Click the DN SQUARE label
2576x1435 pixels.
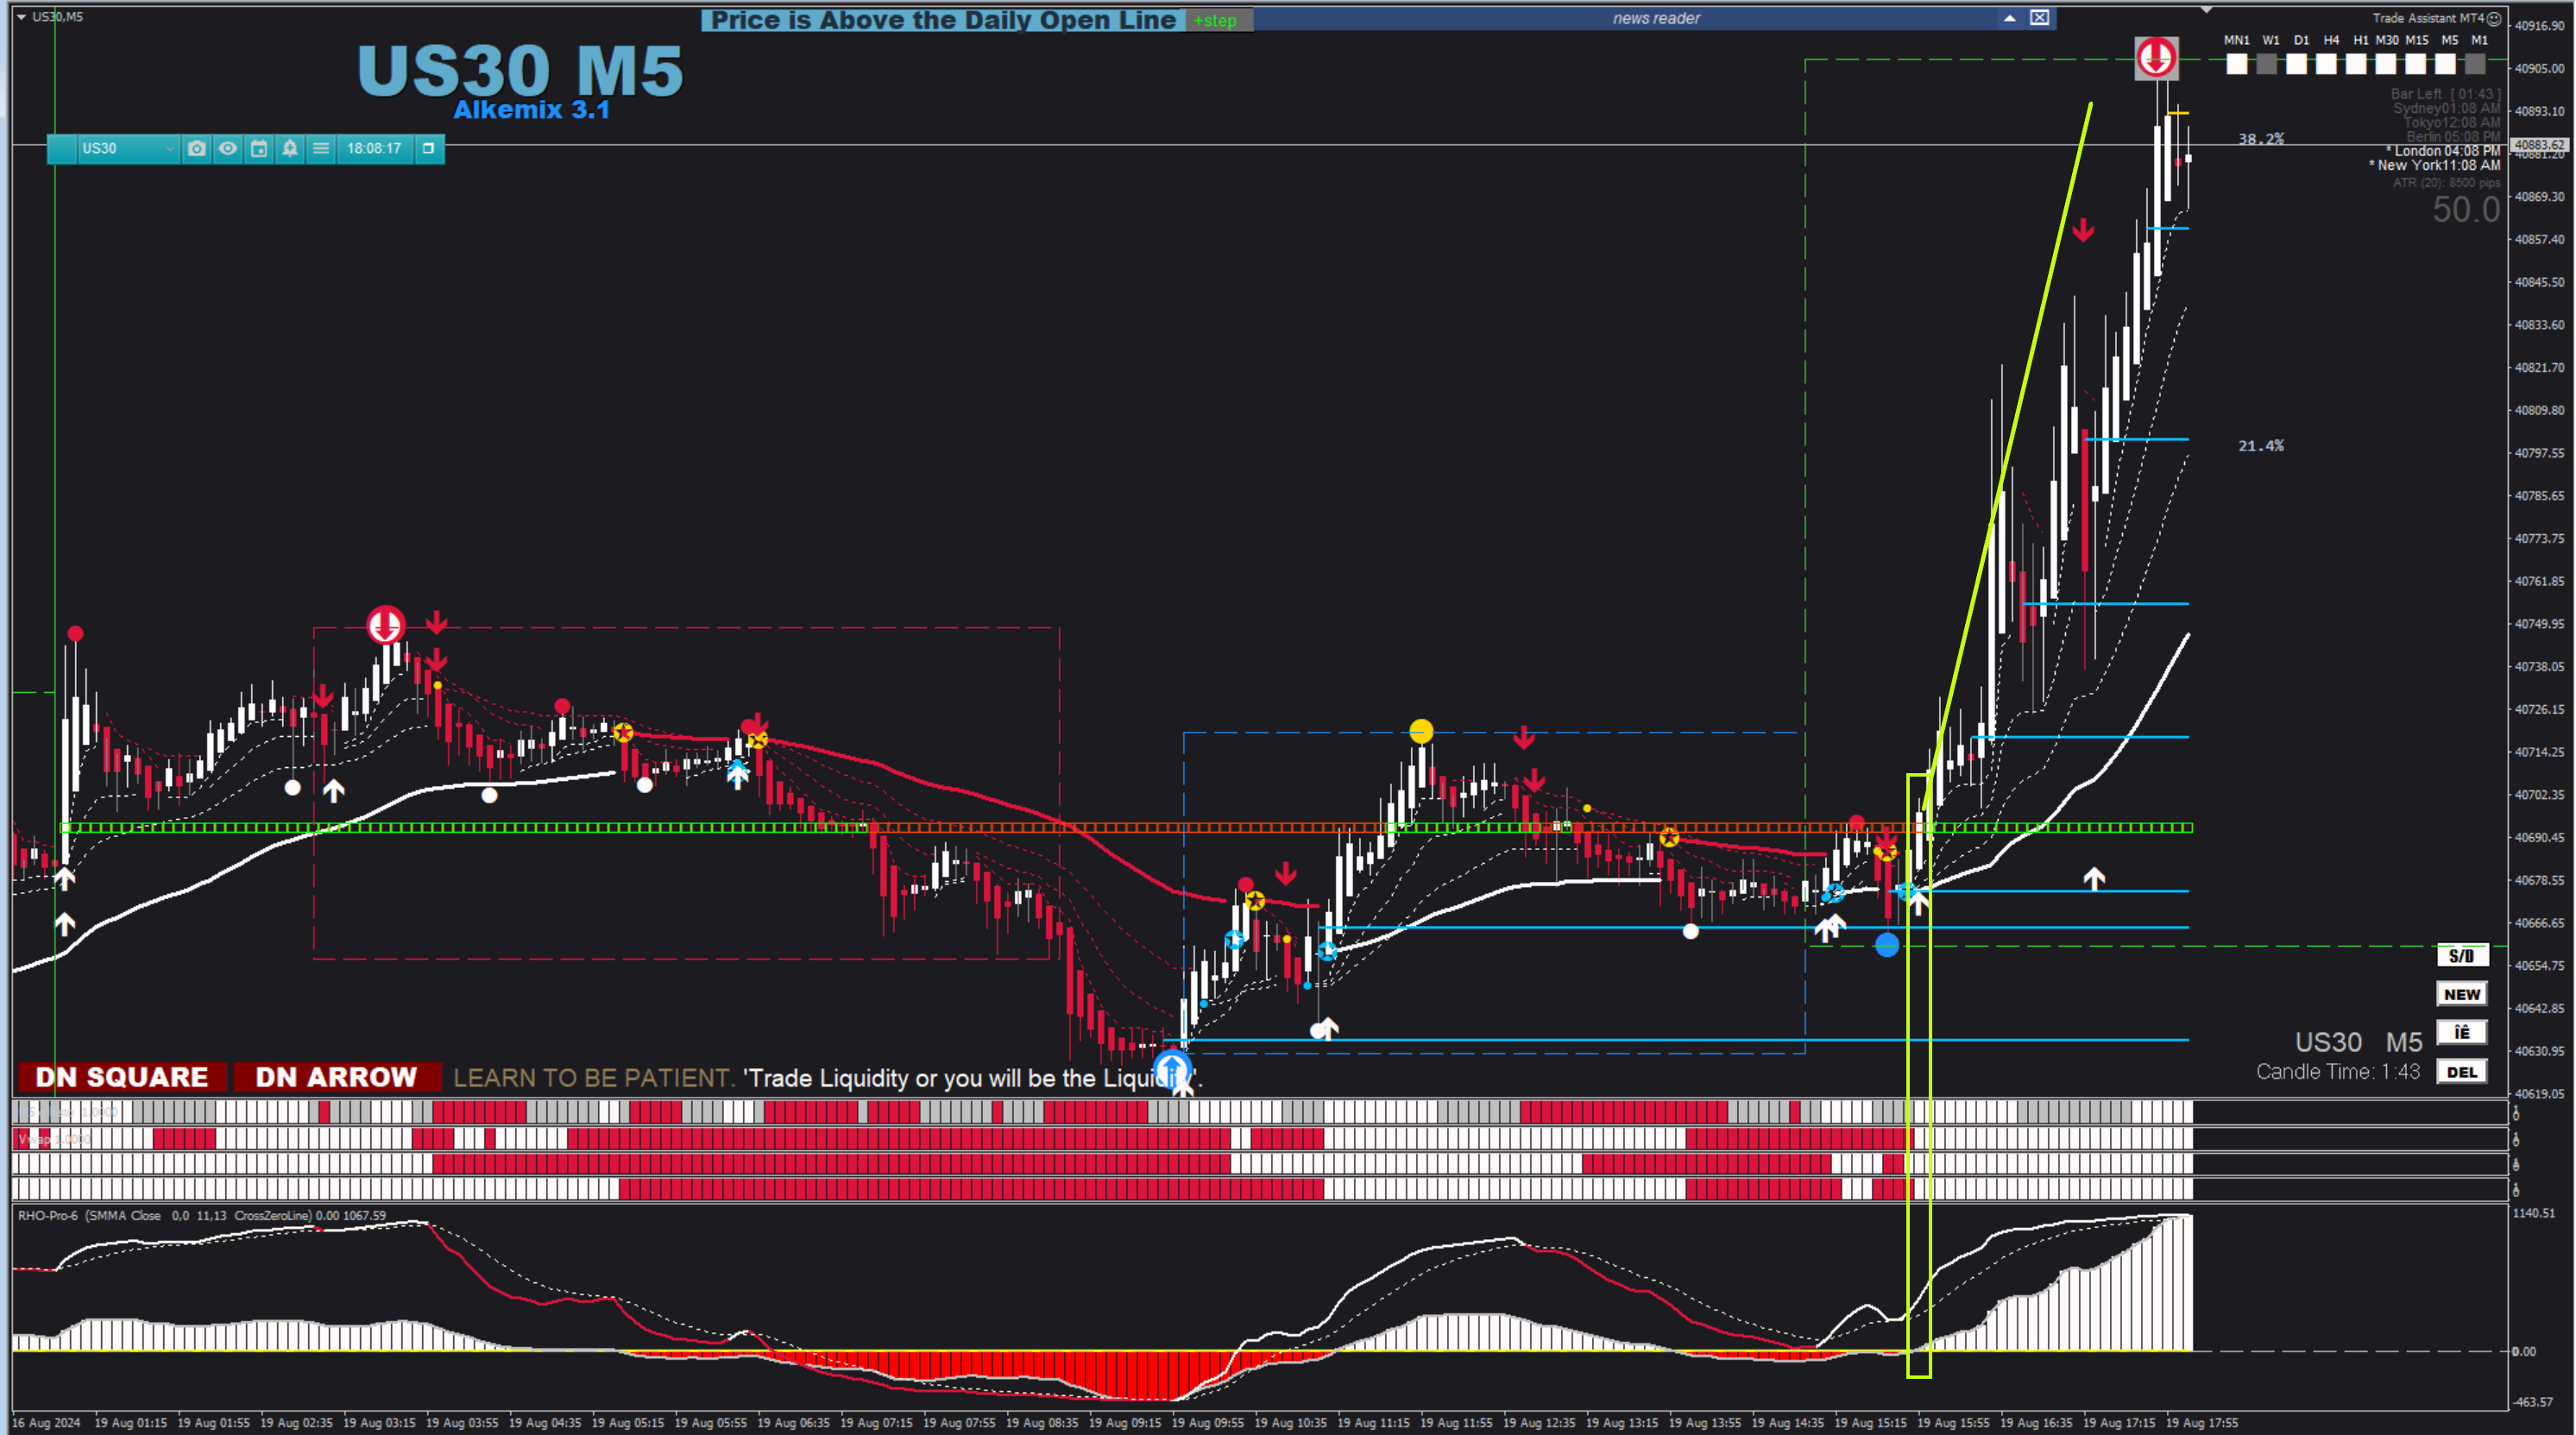coord(122,1077)
